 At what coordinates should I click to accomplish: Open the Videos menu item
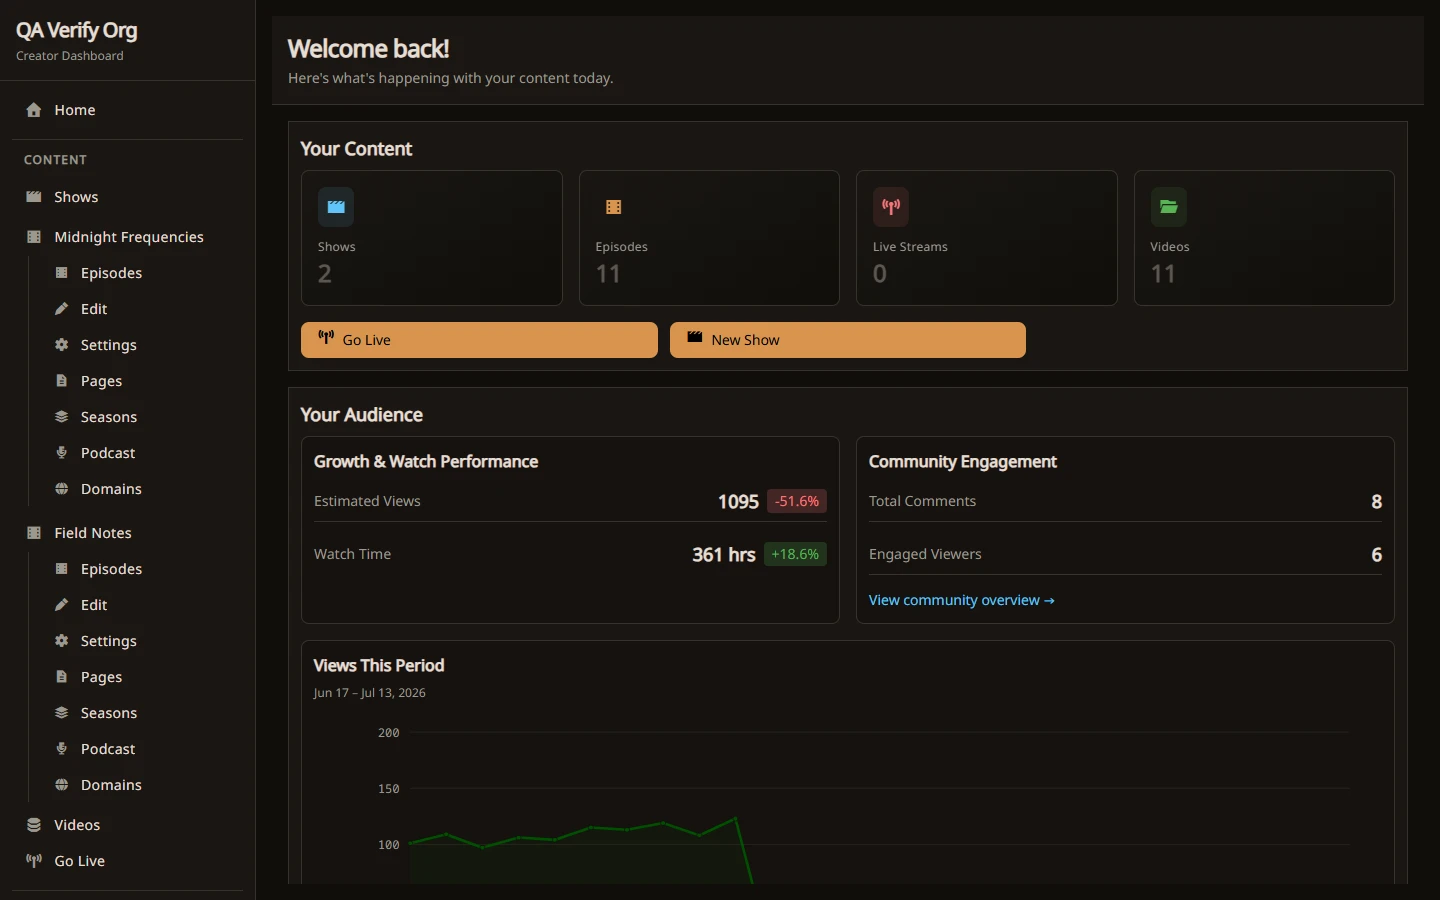tap(128, 825)
